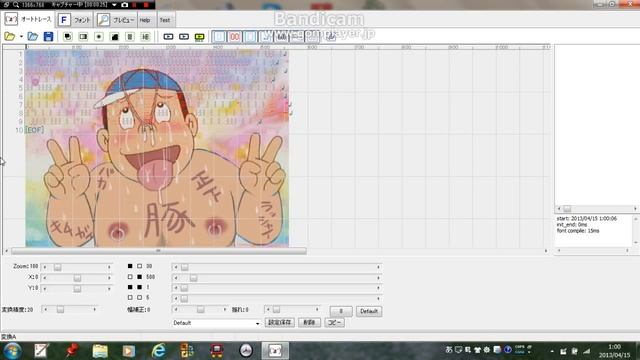Open the Test tab
The height and width of the screenshot is (360, 640).
click(x=165, y=20)
